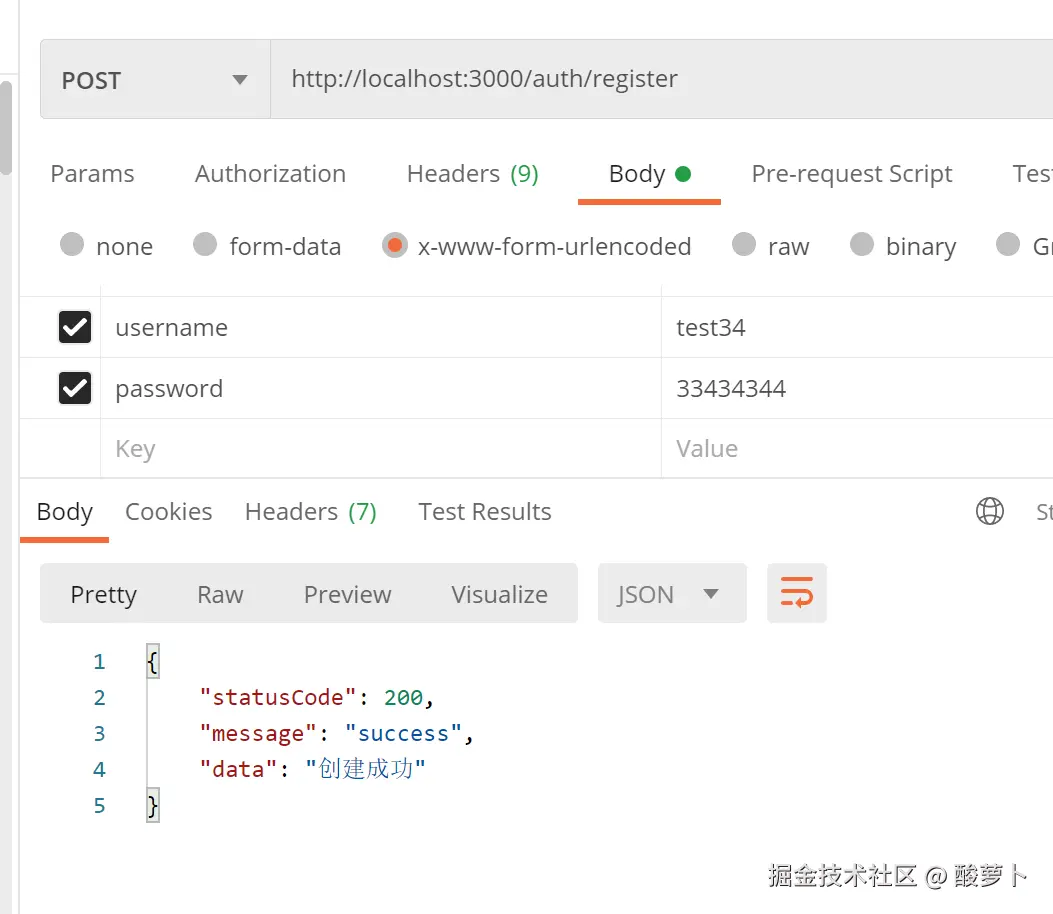Switch to Raw response view
The width and height of the screenshot is (1053, 914).
pos(220,594)
